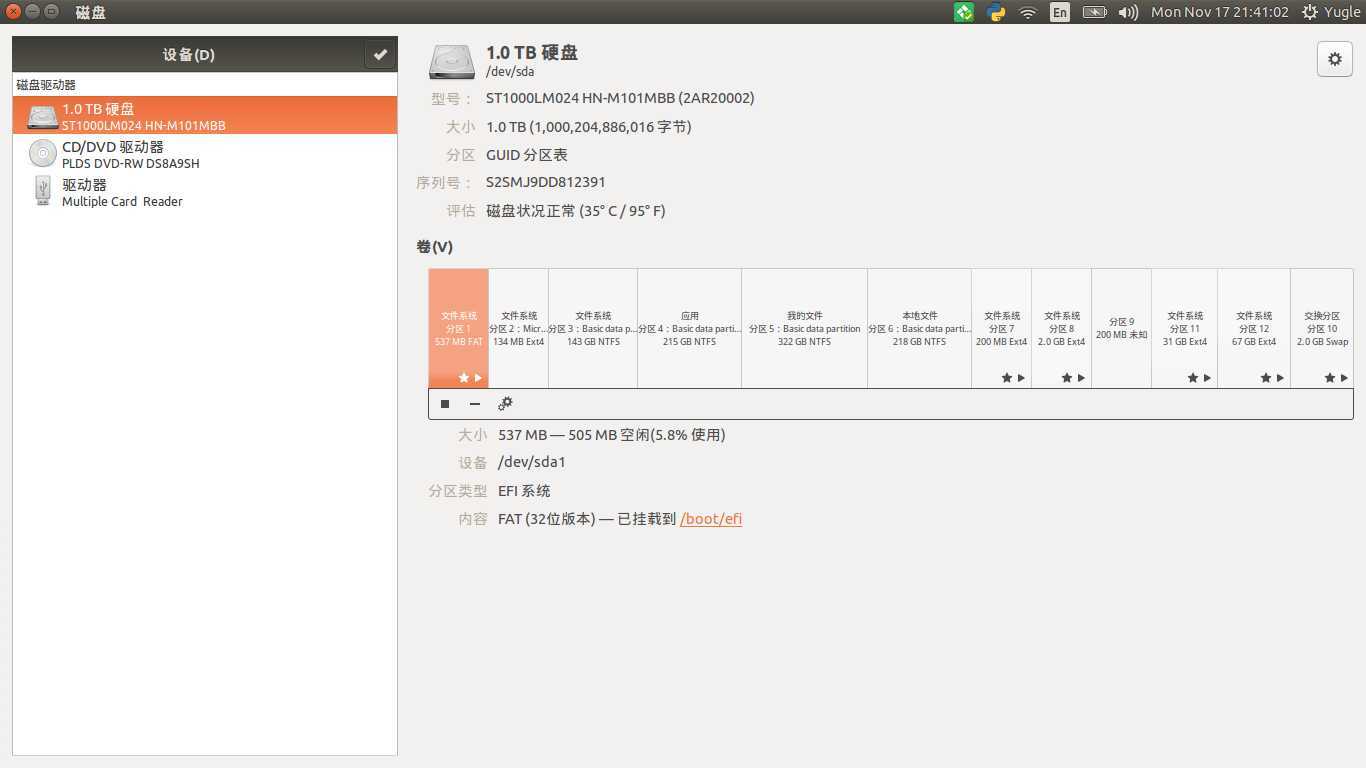Select the Multiple Card Reader device

point(205,192)
